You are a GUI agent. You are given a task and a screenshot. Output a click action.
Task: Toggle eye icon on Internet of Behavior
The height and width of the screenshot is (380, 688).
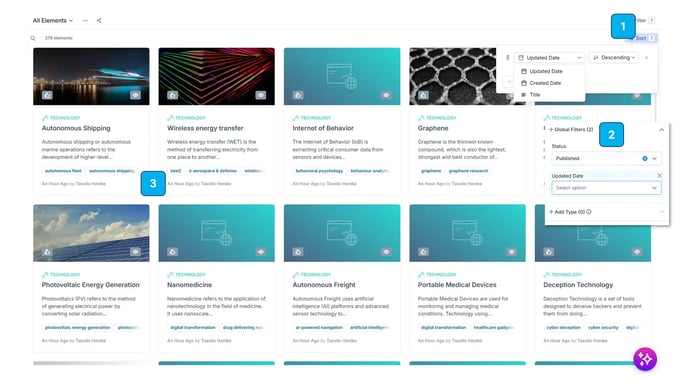pos(386,95)
